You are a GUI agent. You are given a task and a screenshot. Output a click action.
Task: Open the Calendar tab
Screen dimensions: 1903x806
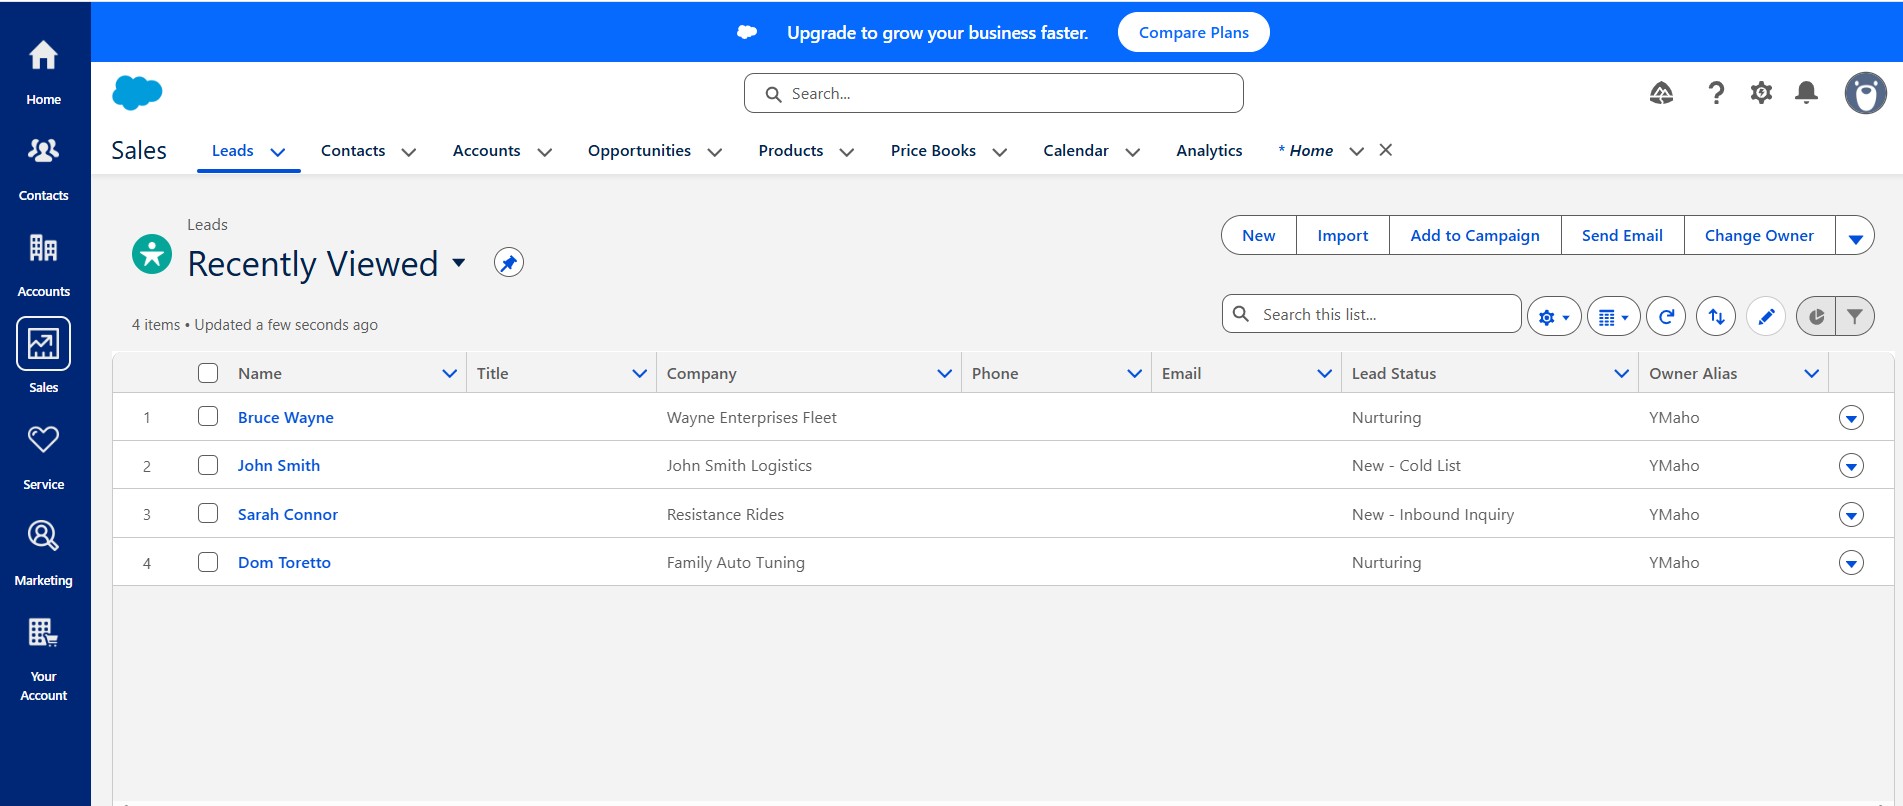click(1076, 150)
